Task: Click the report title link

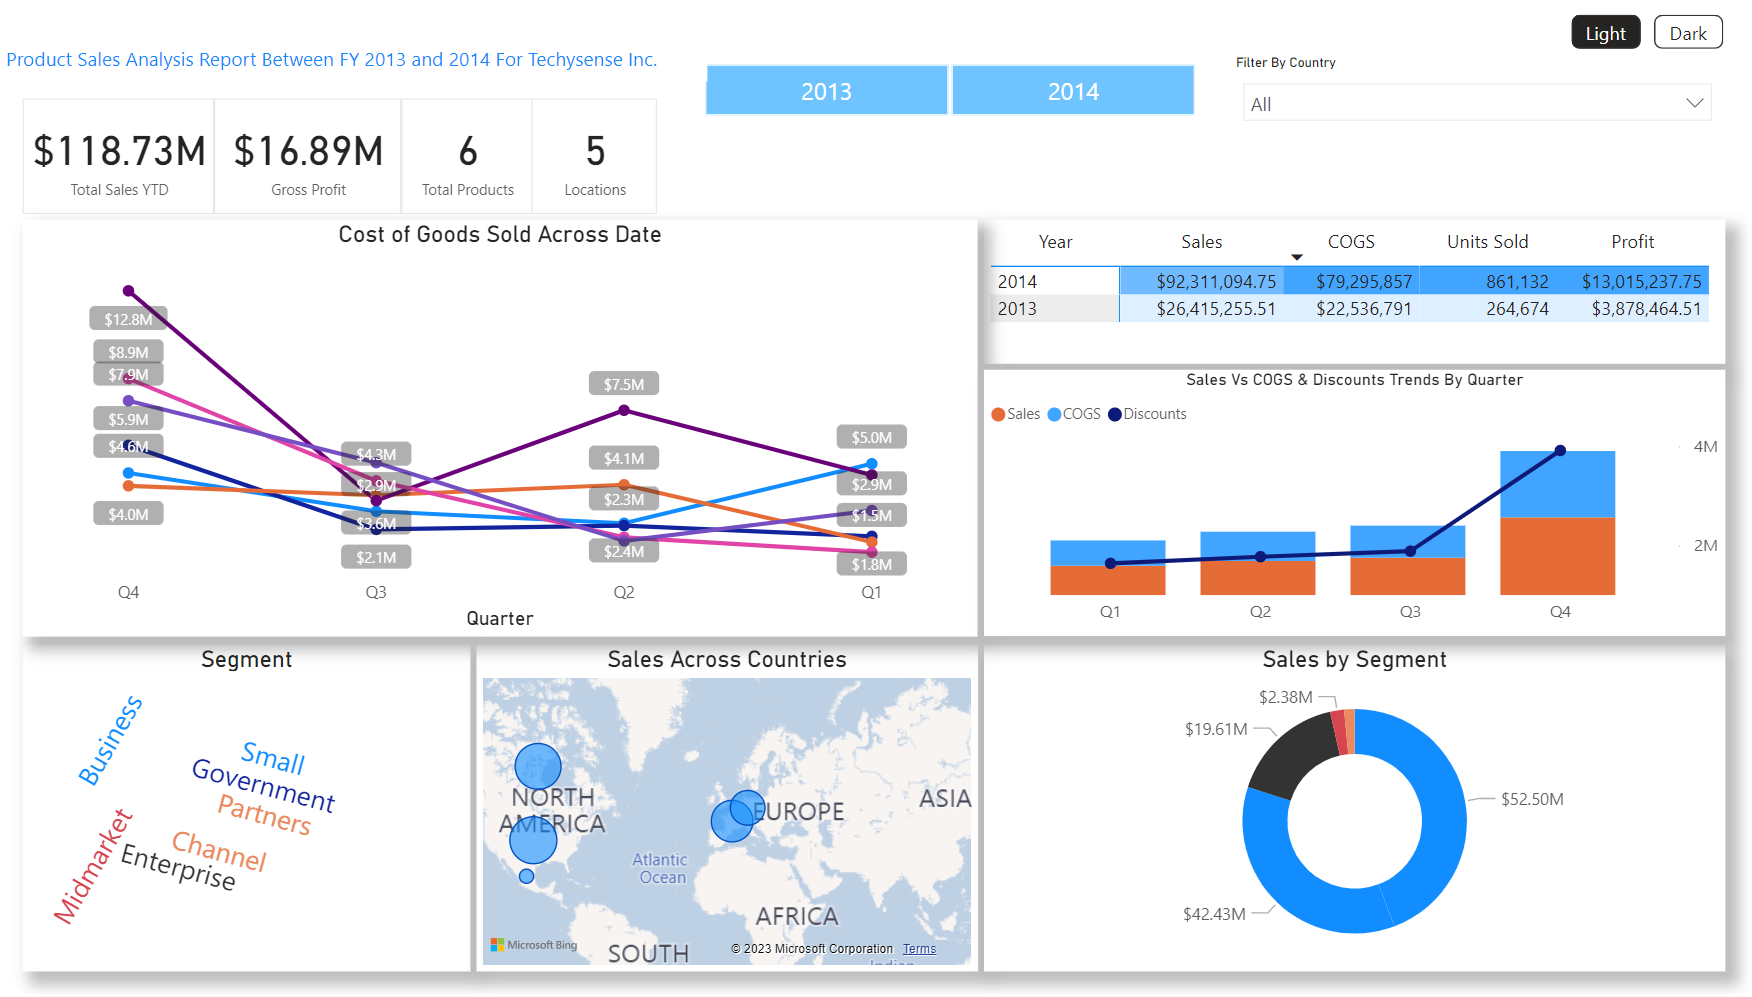Action: click(x=331, y=60)
